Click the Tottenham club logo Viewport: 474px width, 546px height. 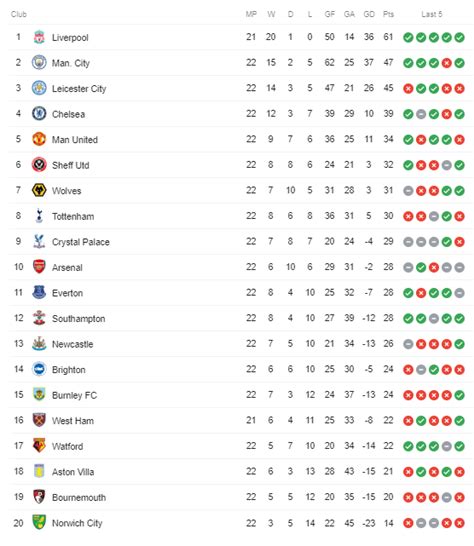coord(39,216)
